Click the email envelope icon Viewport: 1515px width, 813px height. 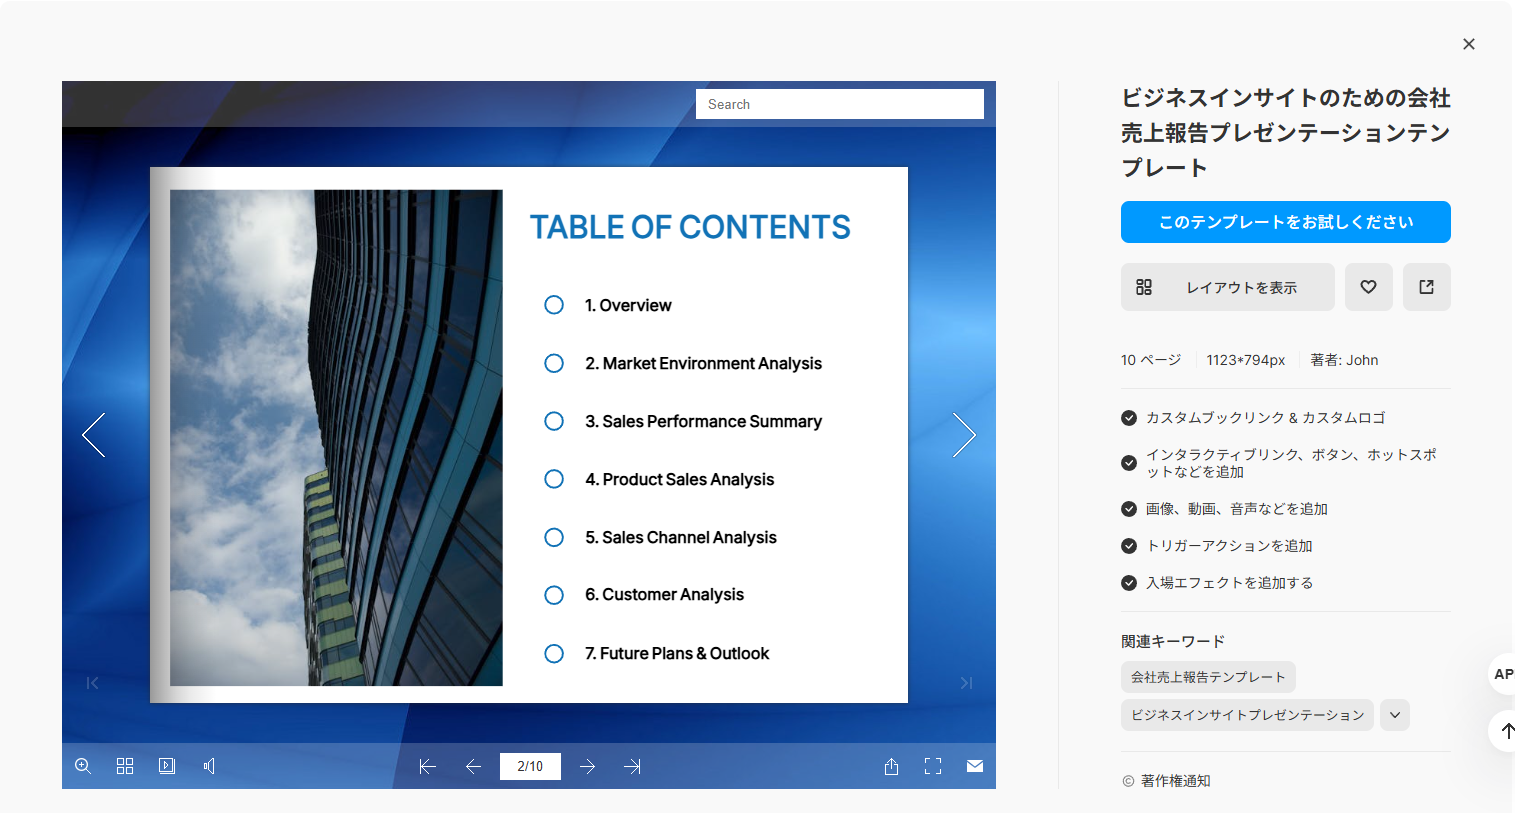(975, 766)
